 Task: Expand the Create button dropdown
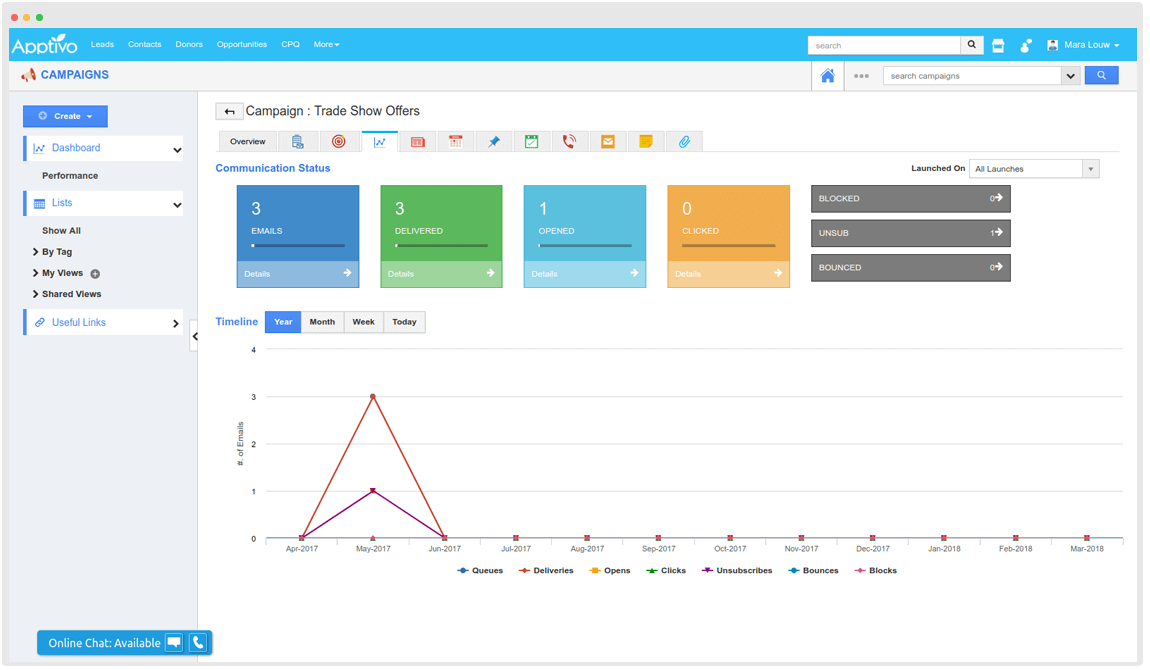[65, 116]
